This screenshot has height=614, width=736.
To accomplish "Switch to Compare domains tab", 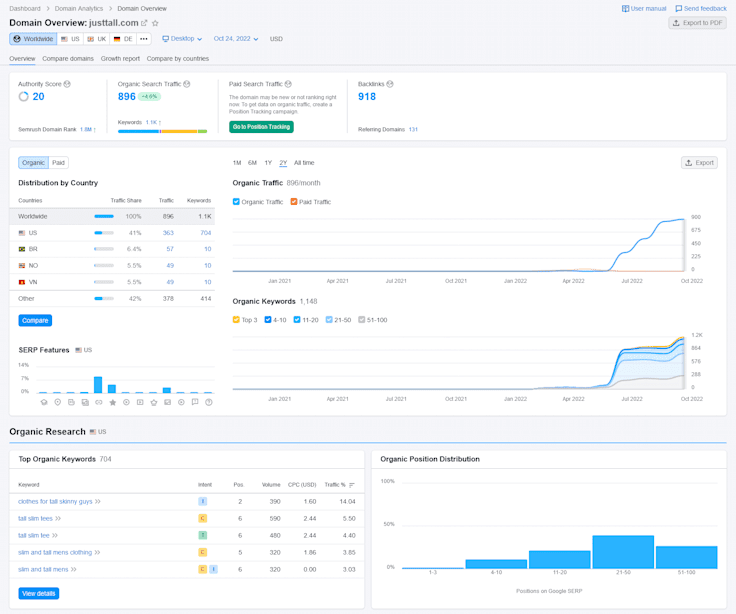I will [68, 59].
